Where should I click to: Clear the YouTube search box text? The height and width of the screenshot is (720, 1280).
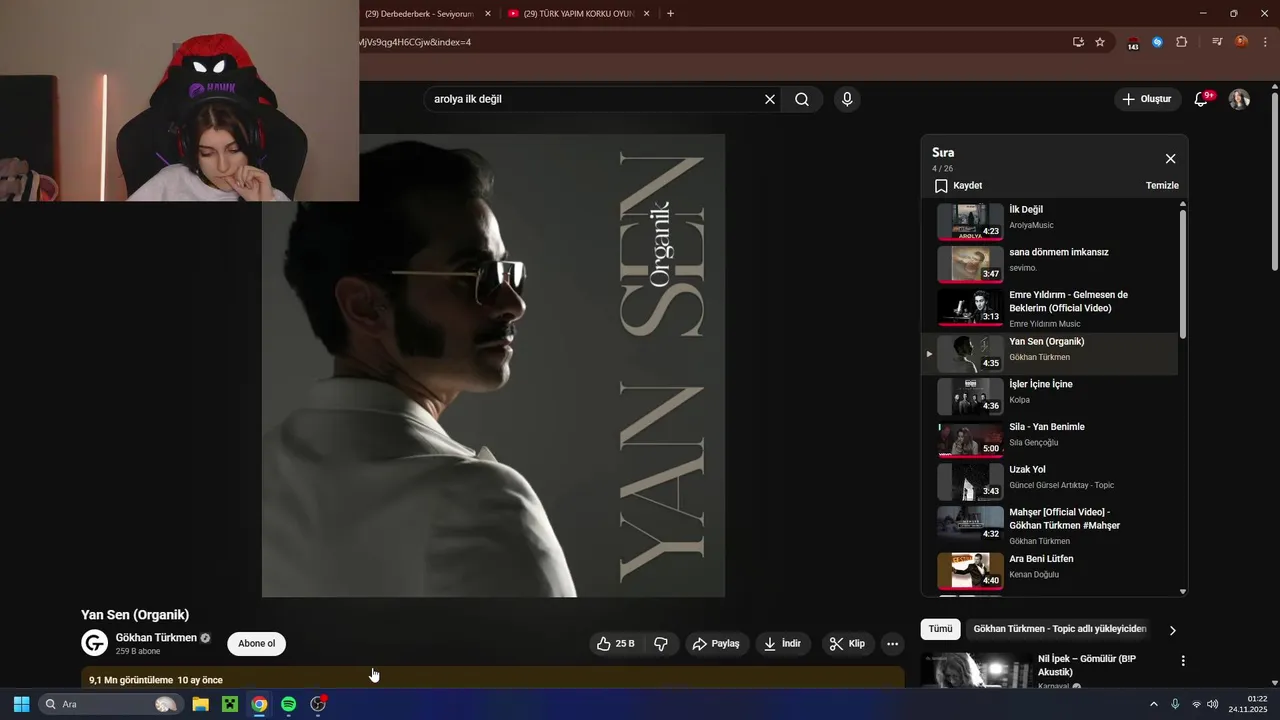click(x=770, y=99)
